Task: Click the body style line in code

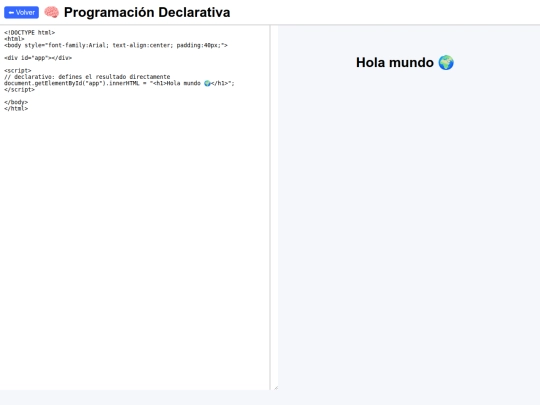Action: click(116, 45)
